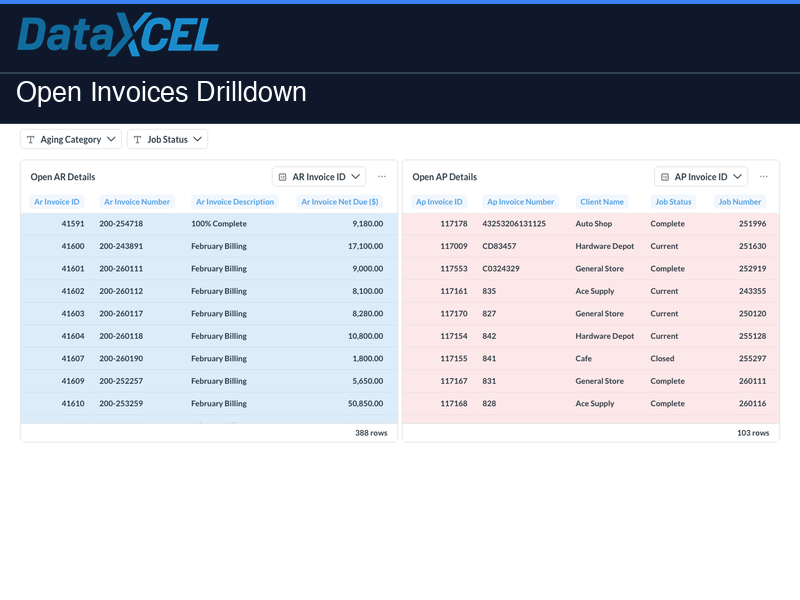Click the Job Status column header
This screenshot has height=600, width=800.
pos(673,202)
